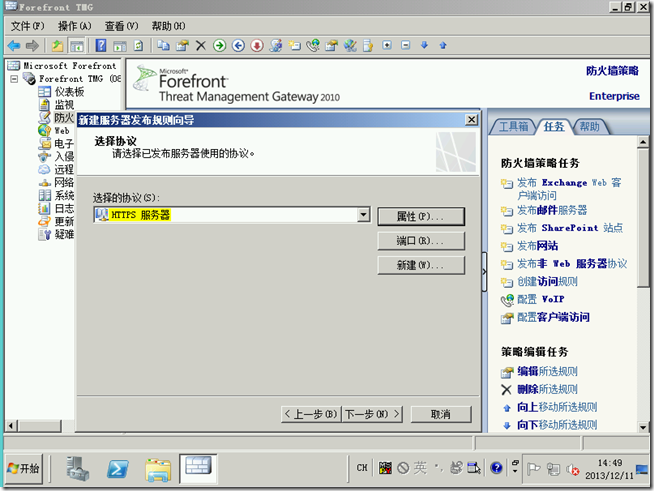Open the 选择的协议 dropdown arrow
This screenshot has width=654, height=491.
point(364,215)
